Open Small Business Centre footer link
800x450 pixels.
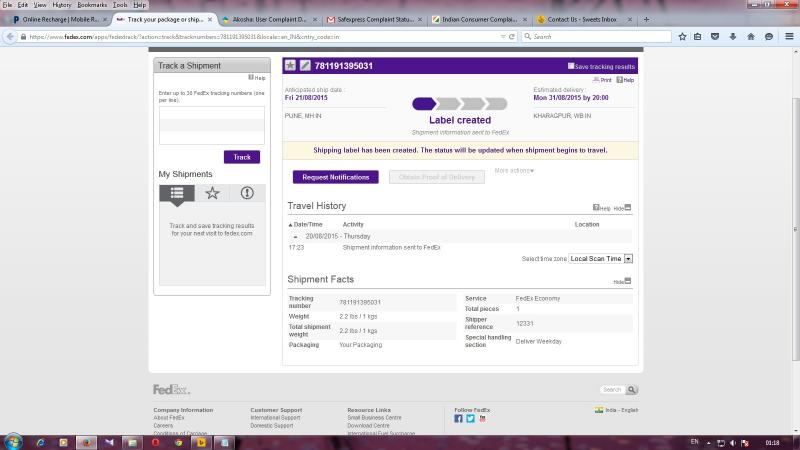(x=374, y=418)
